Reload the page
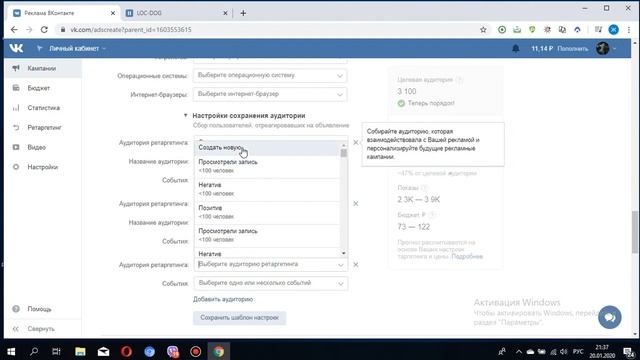The width and height of the screenshot is (640, 360). point(44,29)
